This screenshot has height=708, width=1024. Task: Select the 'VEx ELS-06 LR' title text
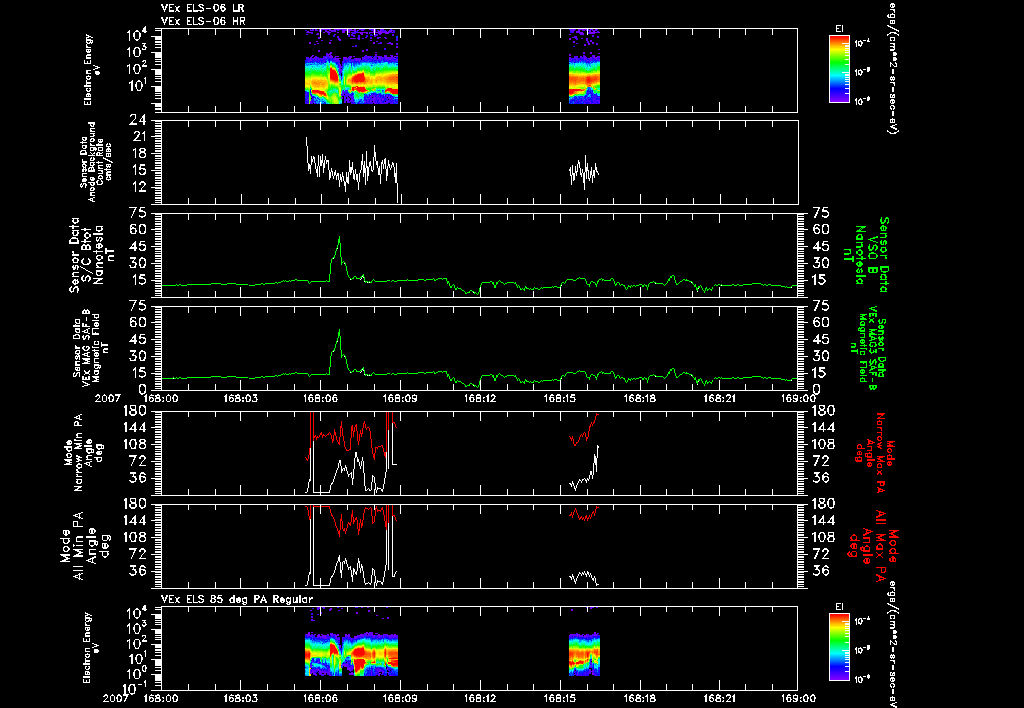203,8
